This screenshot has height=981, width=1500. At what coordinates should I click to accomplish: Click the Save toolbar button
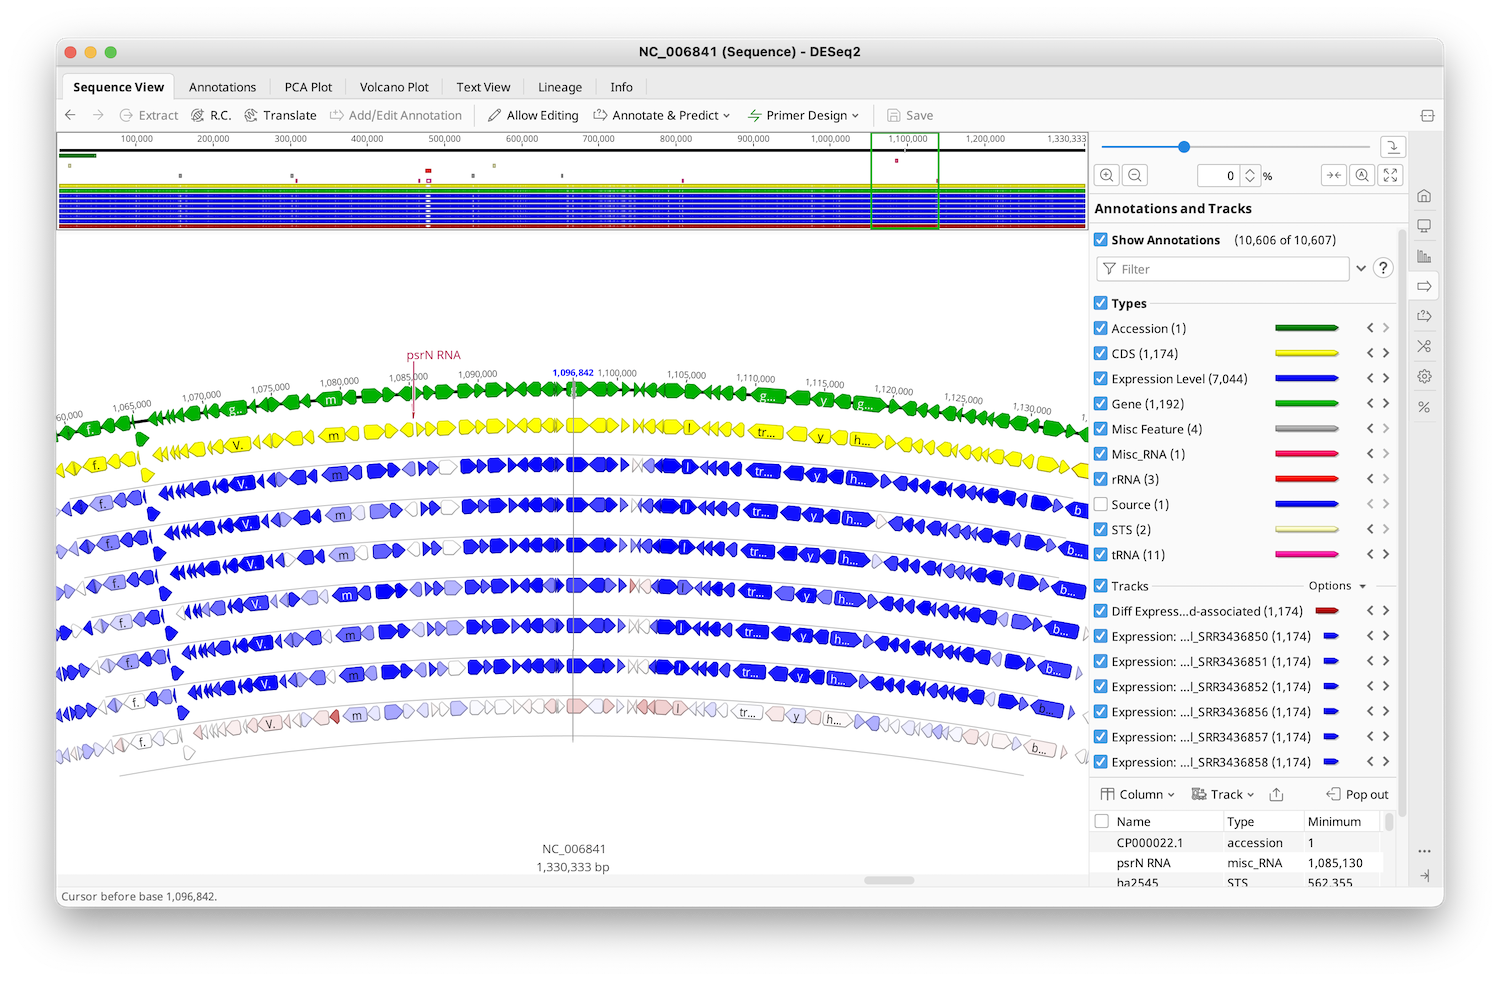click(910, 115)
